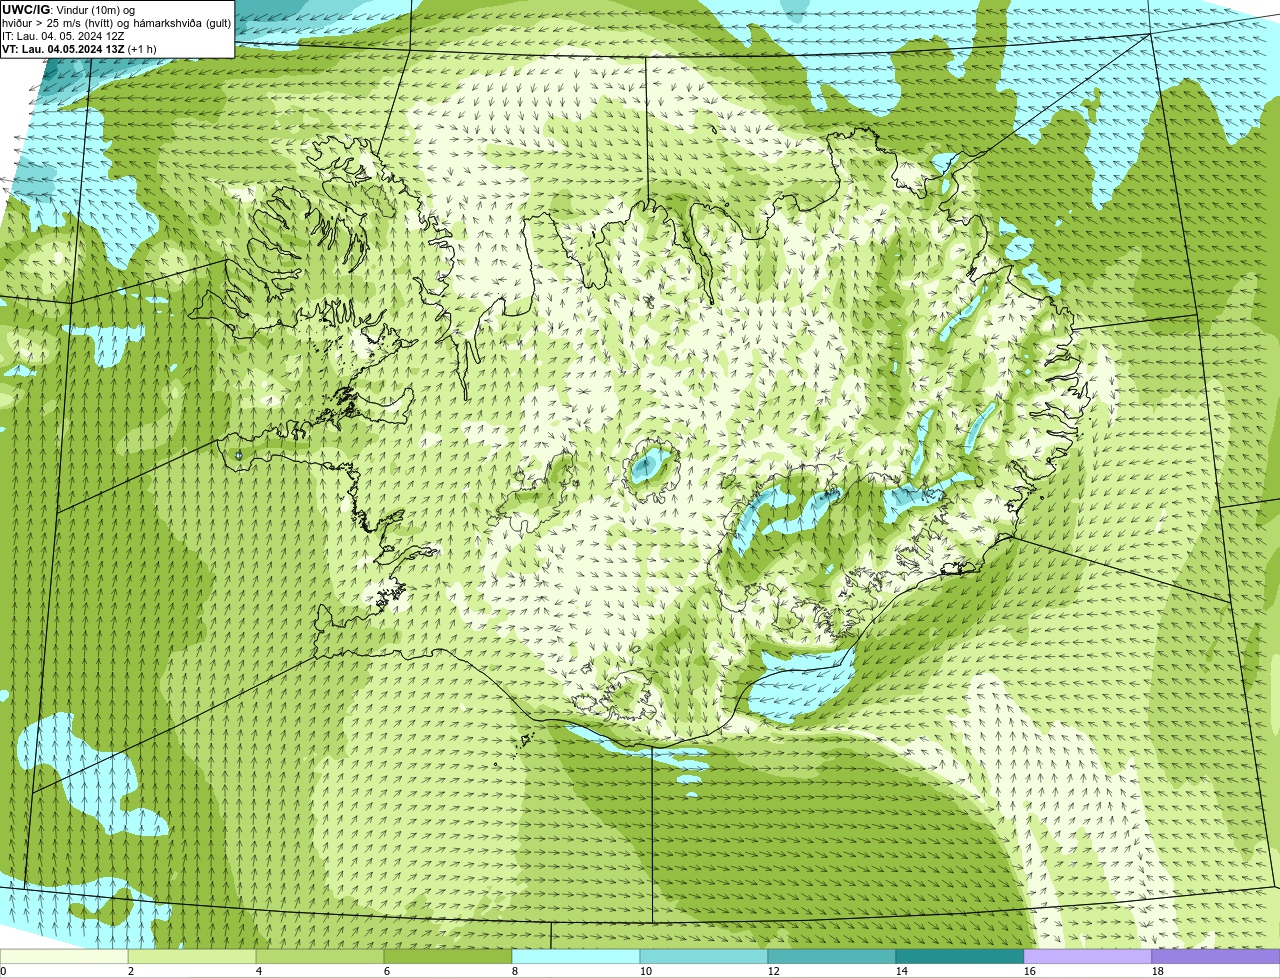Click the legend scale label '10'
1280x978 pixels.
click(646, 971)
